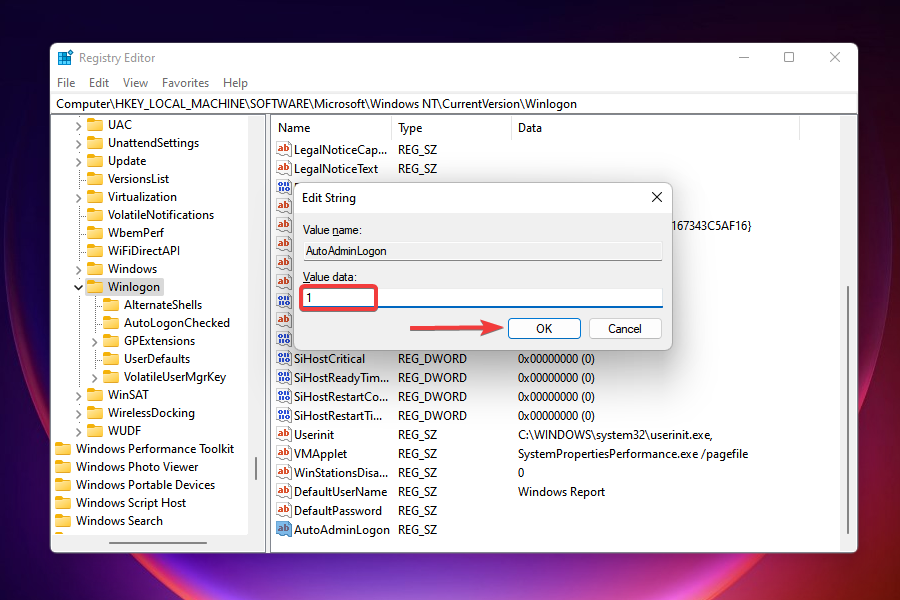
Task: Confirm the value with OK button
Action: pos(544,328)
